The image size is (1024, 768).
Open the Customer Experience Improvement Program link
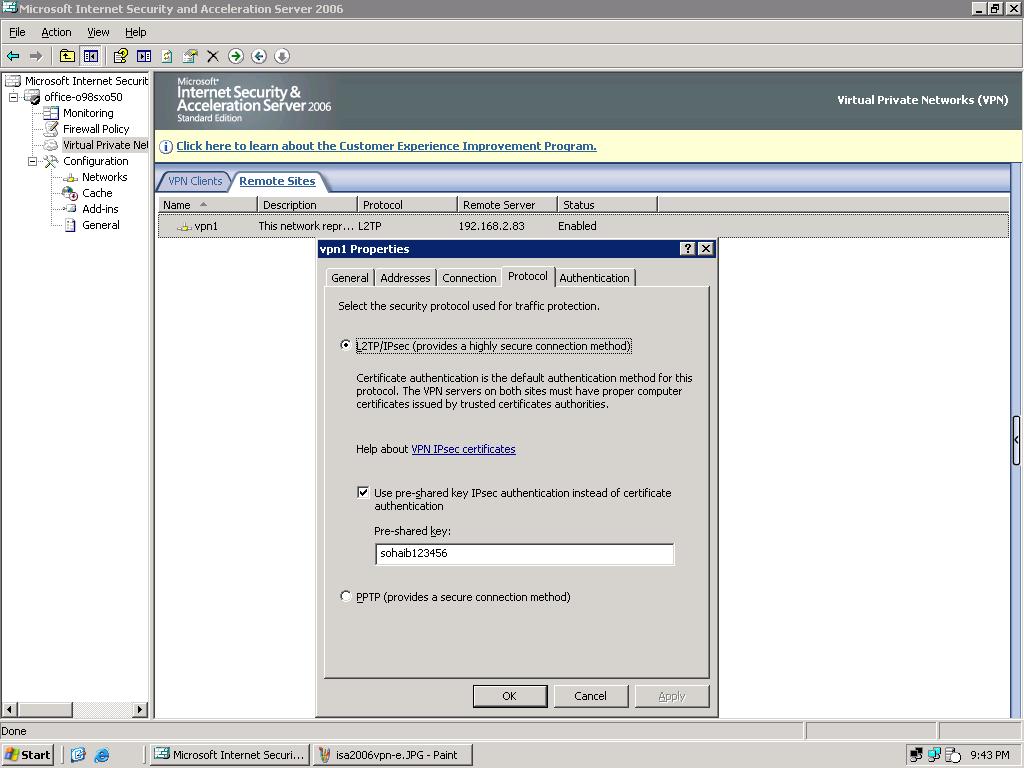point(386,146)
